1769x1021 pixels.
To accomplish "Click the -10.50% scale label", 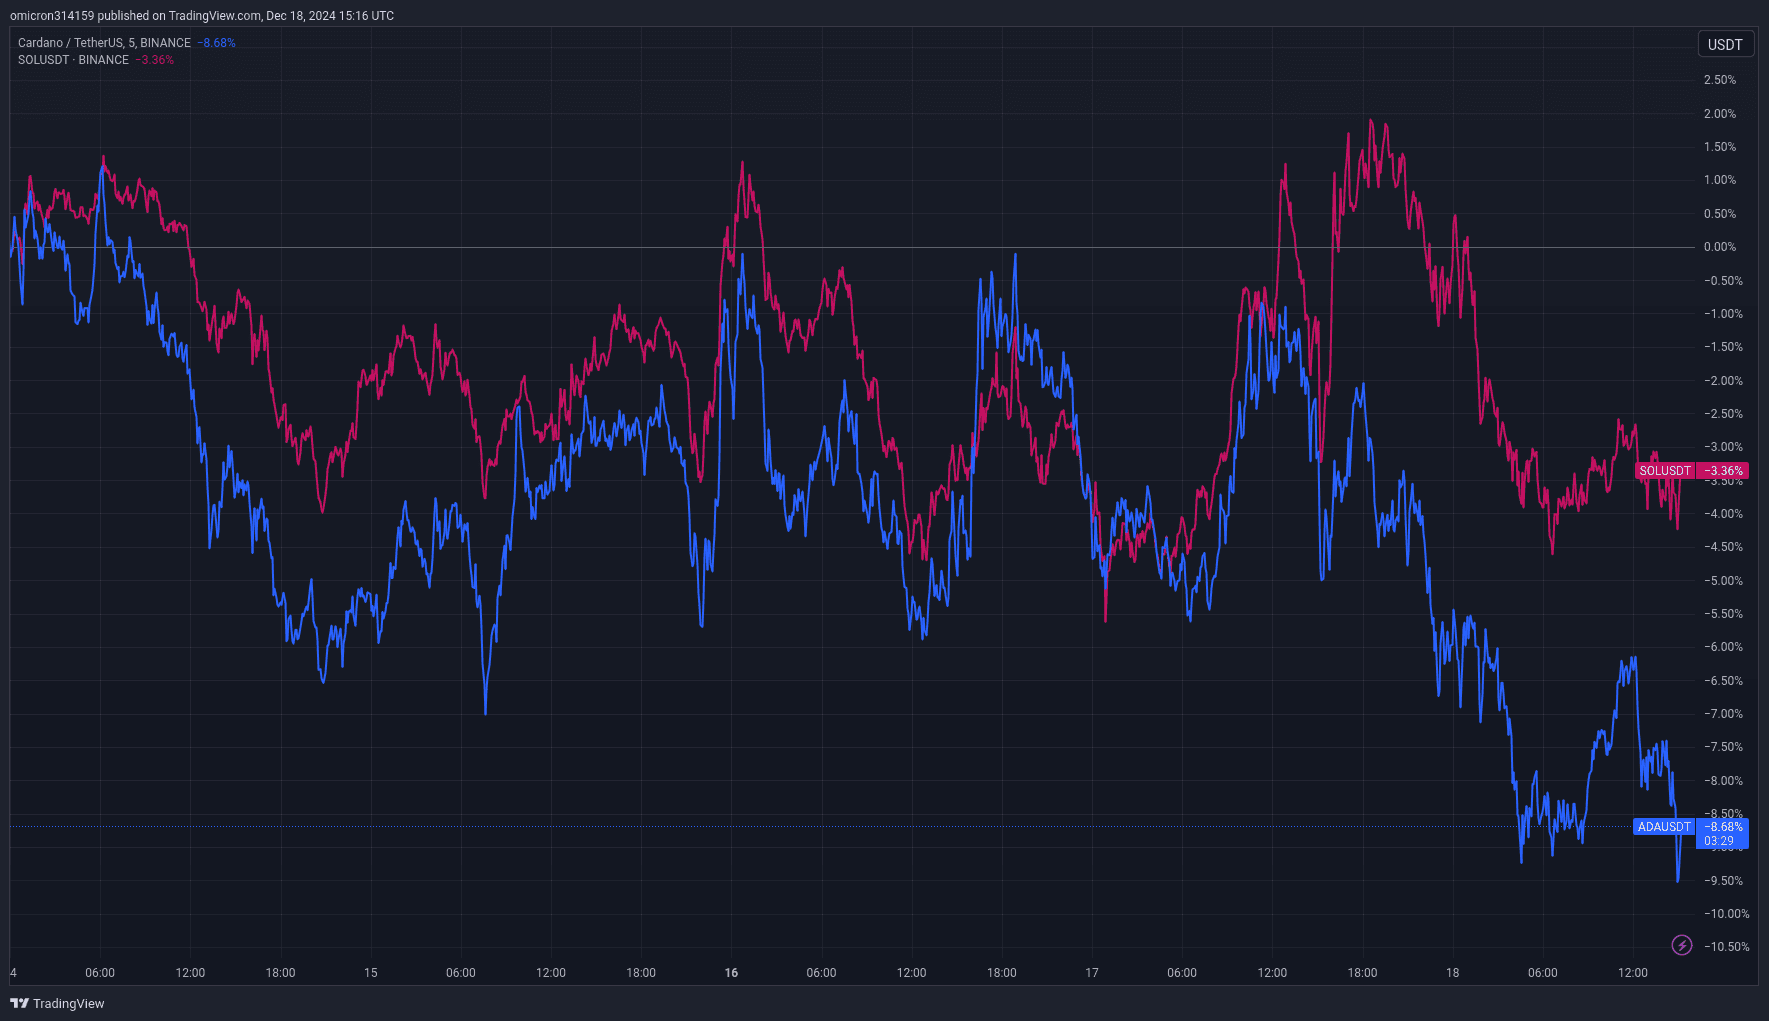I will (1726, 947).
